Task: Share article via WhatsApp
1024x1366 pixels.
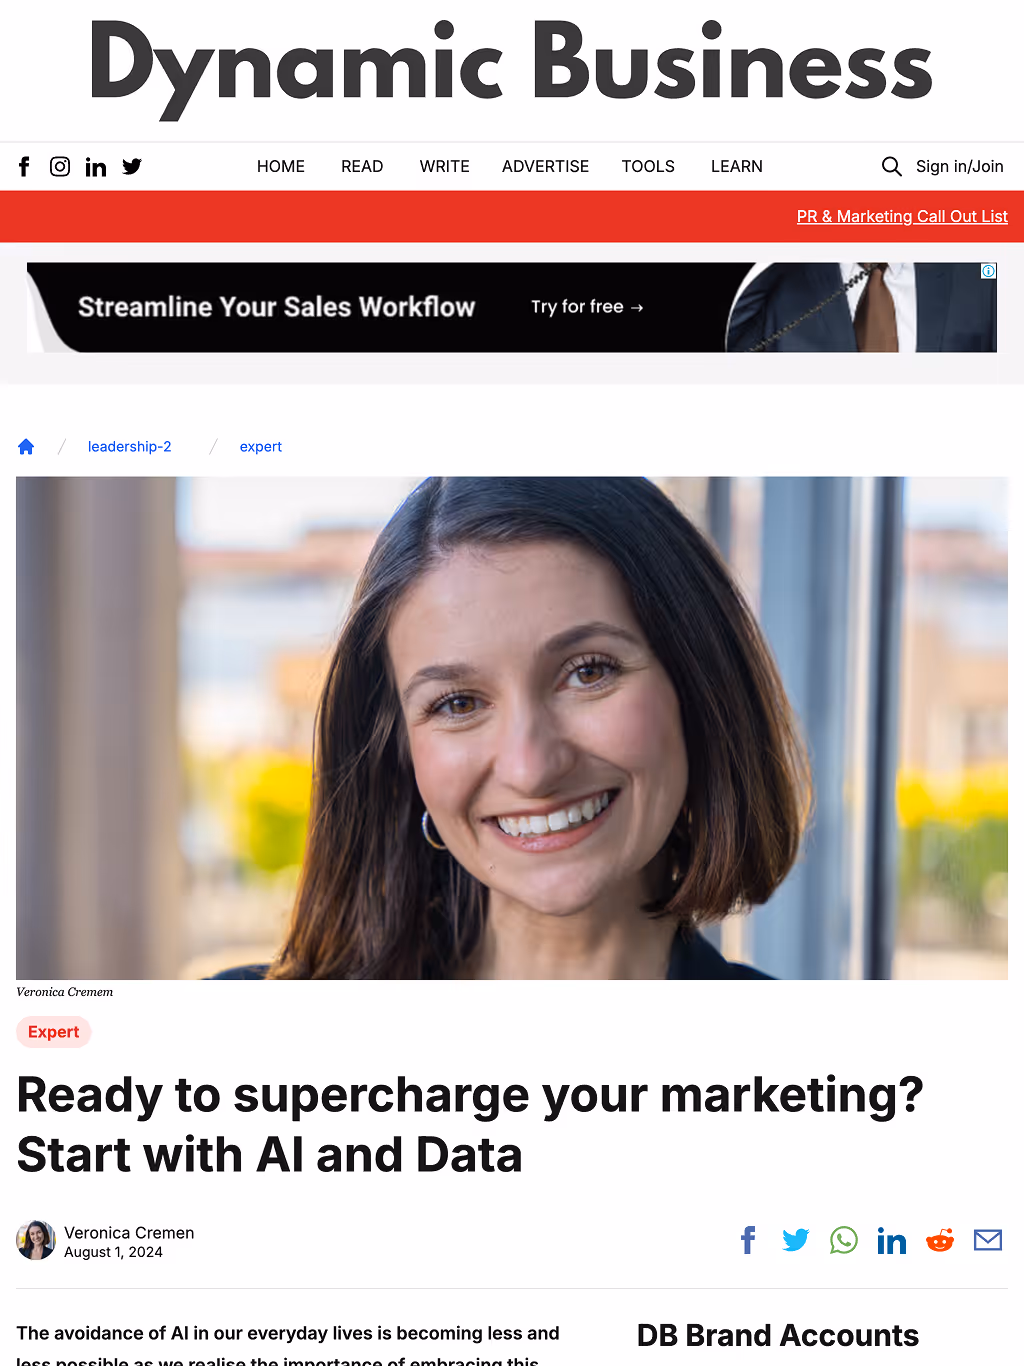Action: point(844,1240)
